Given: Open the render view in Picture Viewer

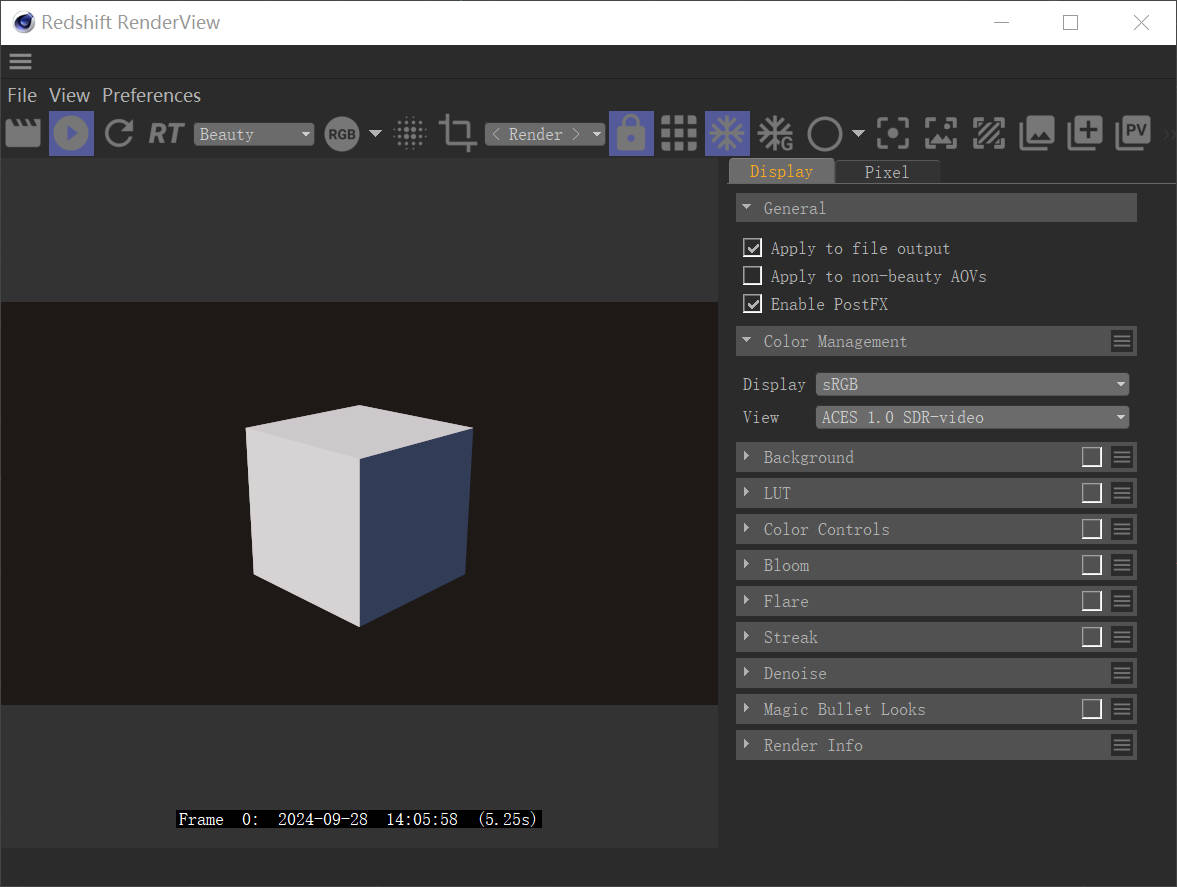Looking at the screenshot, I should pyautogui.click(x=1131, y=133).
